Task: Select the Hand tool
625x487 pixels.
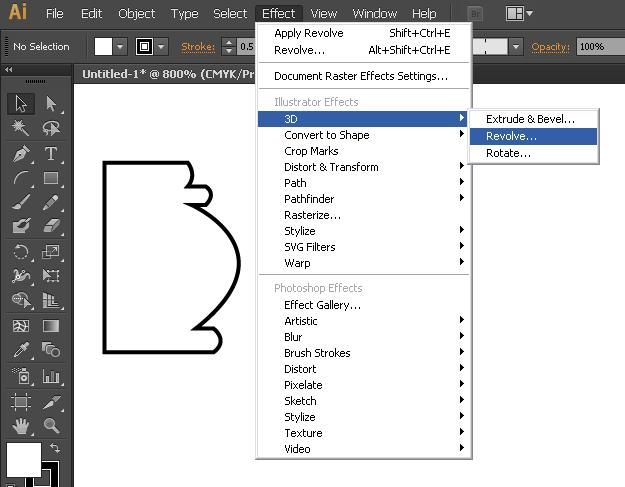Action: (21, 426)
